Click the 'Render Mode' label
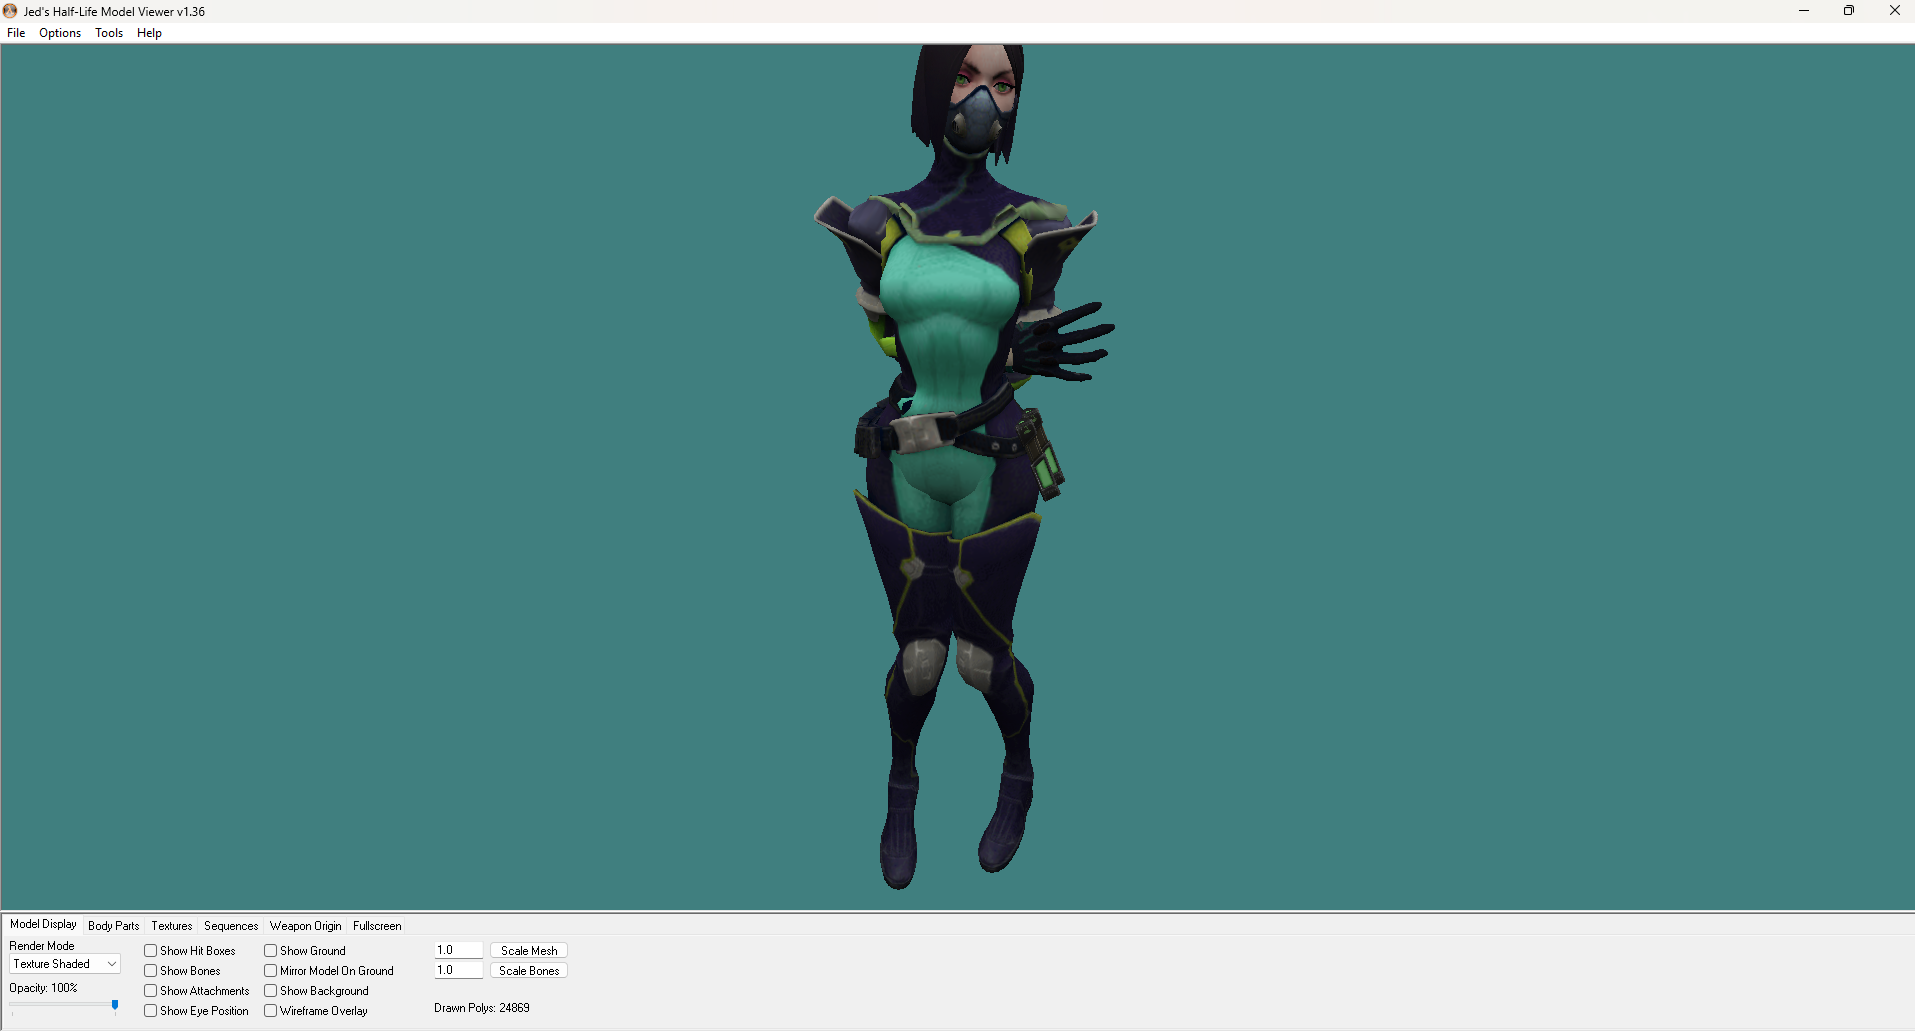The height and width of the screenshot is (1031, 1915). (42, 946)
